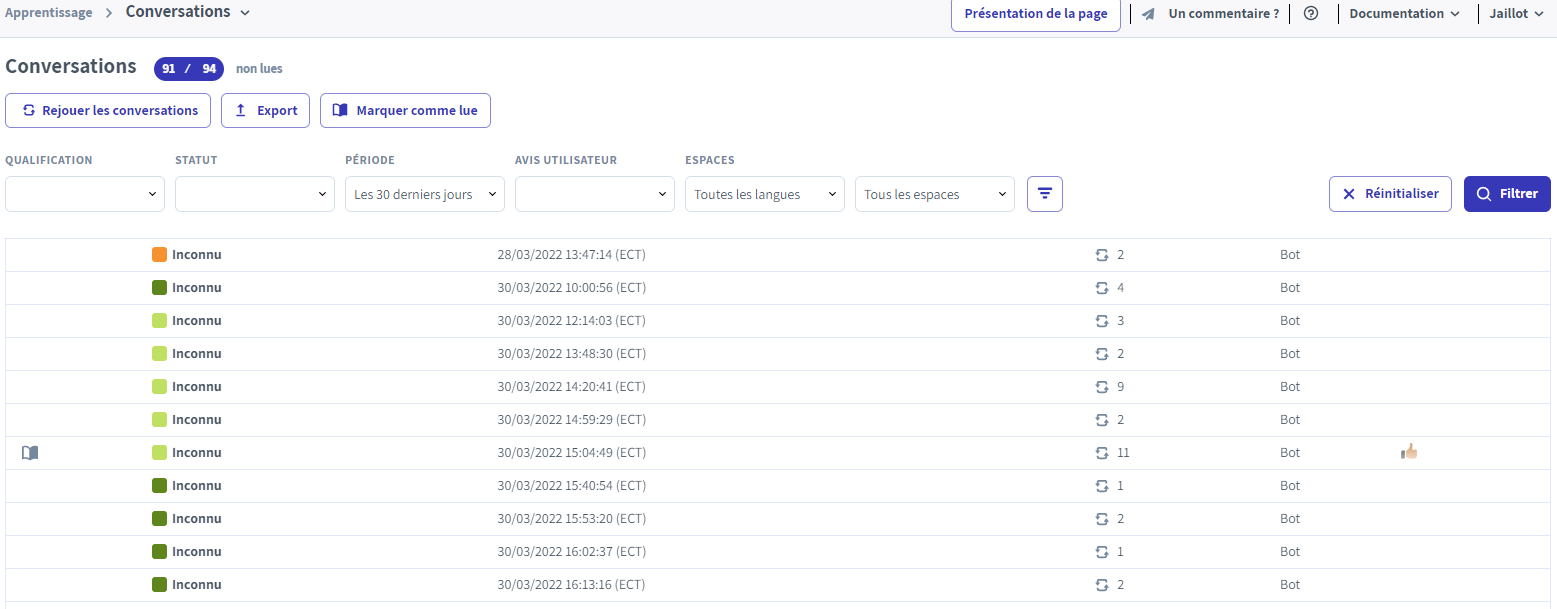Click replay icon on the 16:13:16 conversation
1557x609 pixels.
coord(1102,585)
